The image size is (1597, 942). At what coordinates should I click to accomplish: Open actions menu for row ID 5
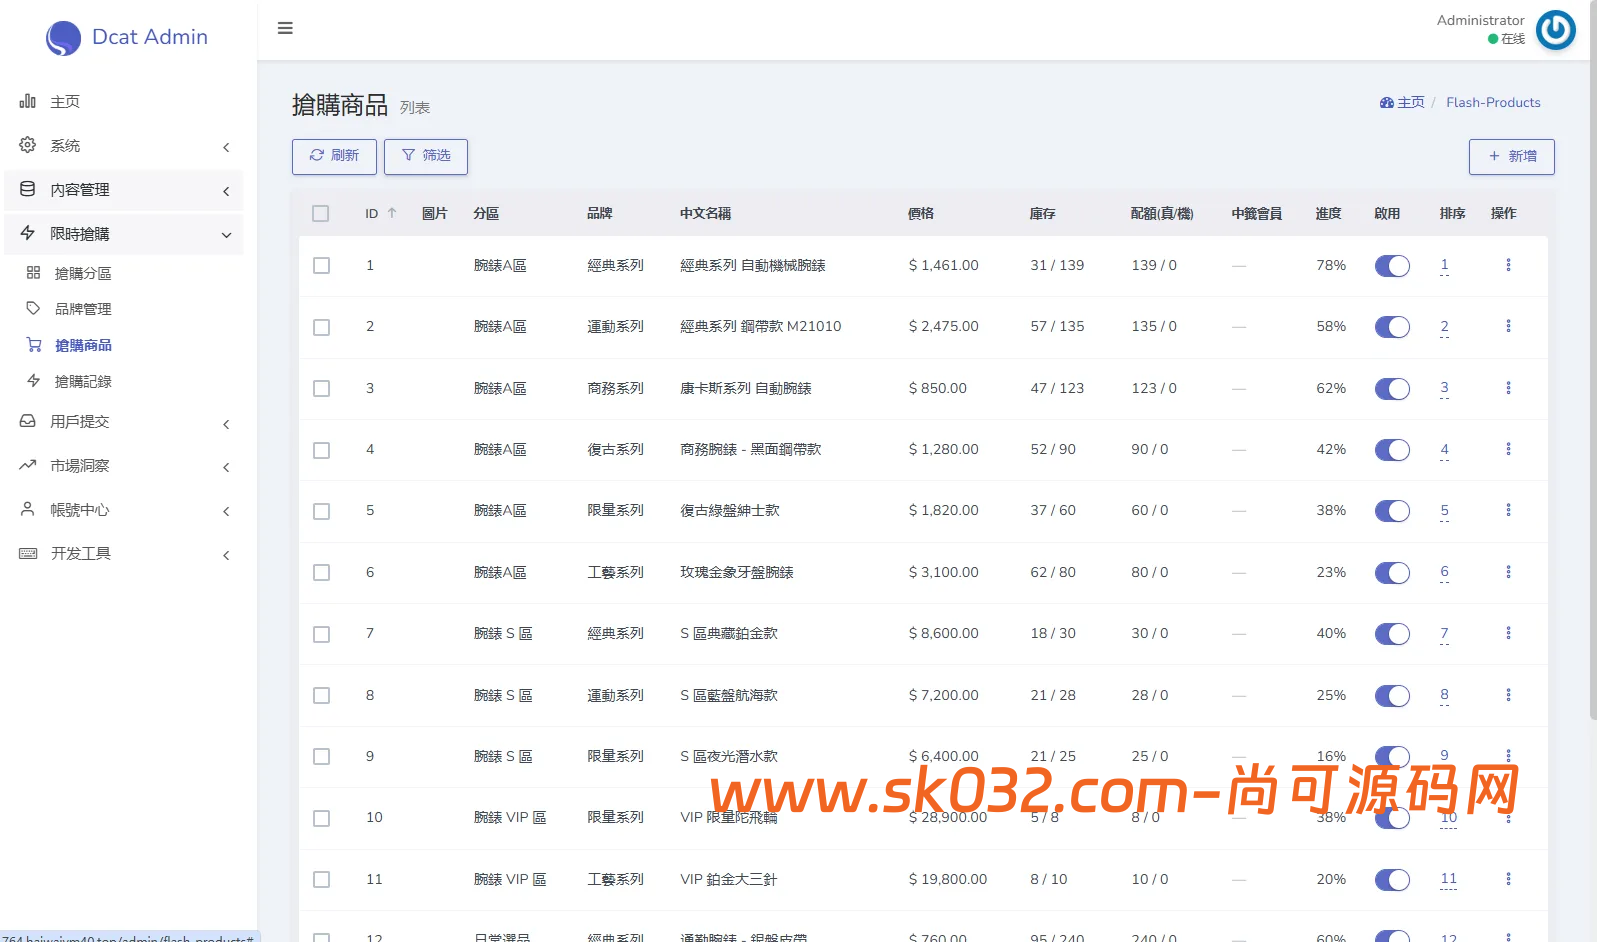coord(1508,510)
